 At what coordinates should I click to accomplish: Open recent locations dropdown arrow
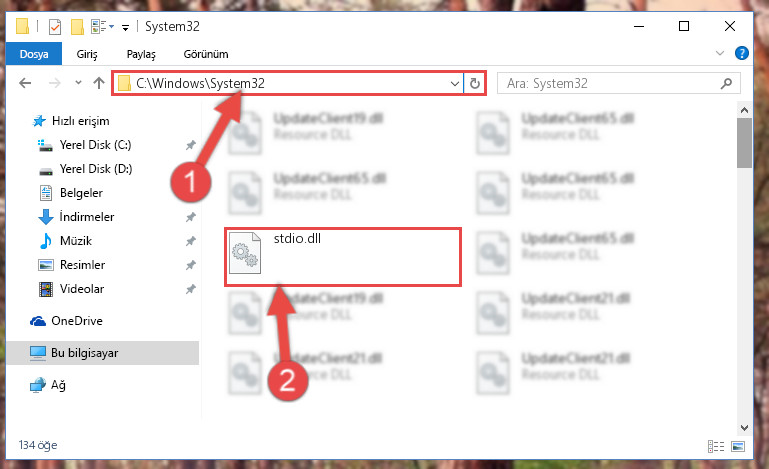pos(78,83)
